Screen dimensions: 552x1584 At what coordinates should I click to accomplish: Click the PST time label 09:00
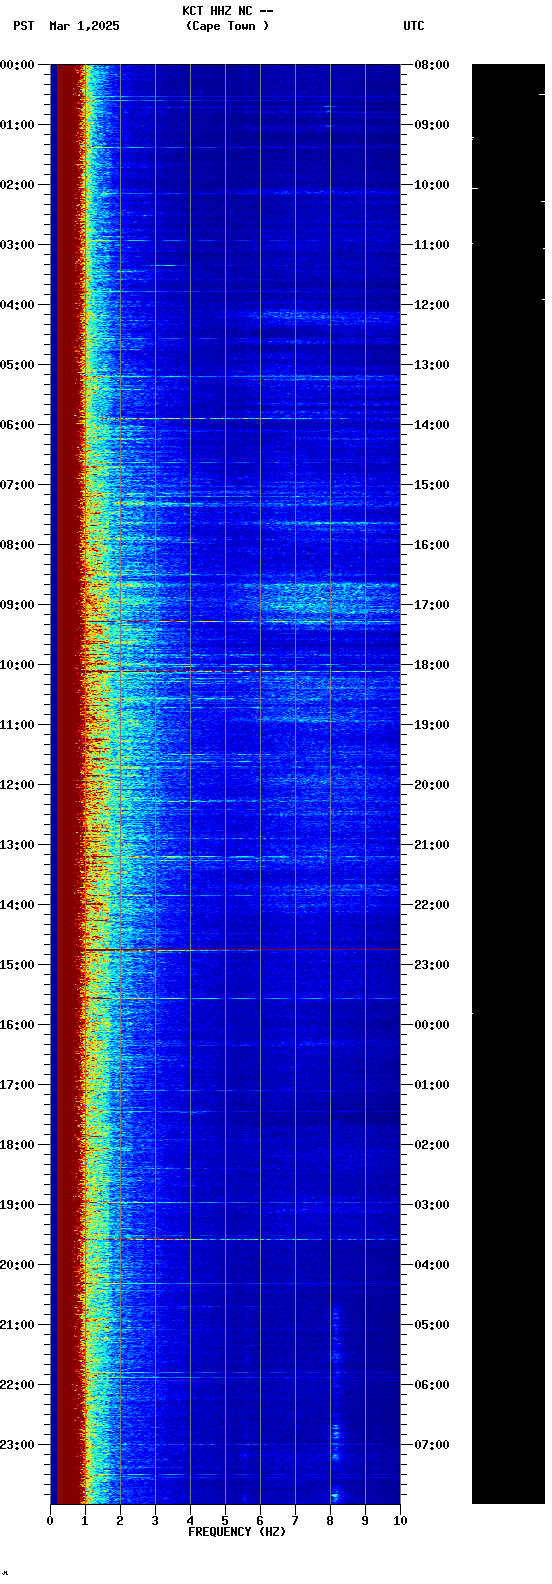17,605
